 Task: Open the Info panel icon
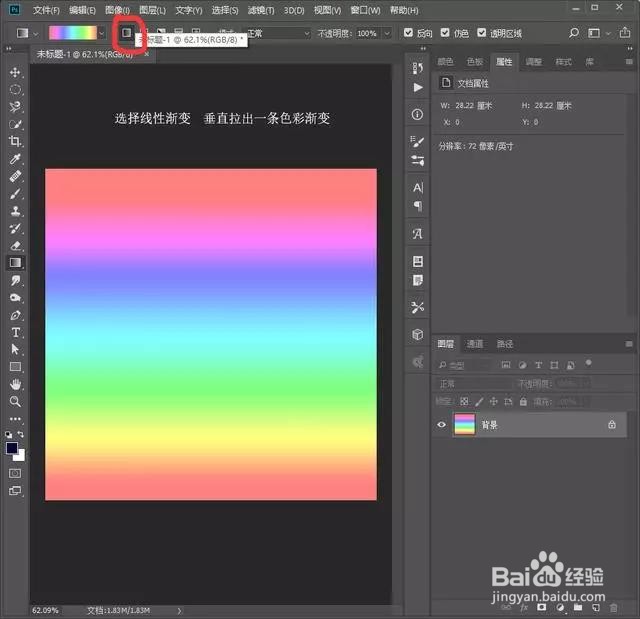(x=417, y=114)
